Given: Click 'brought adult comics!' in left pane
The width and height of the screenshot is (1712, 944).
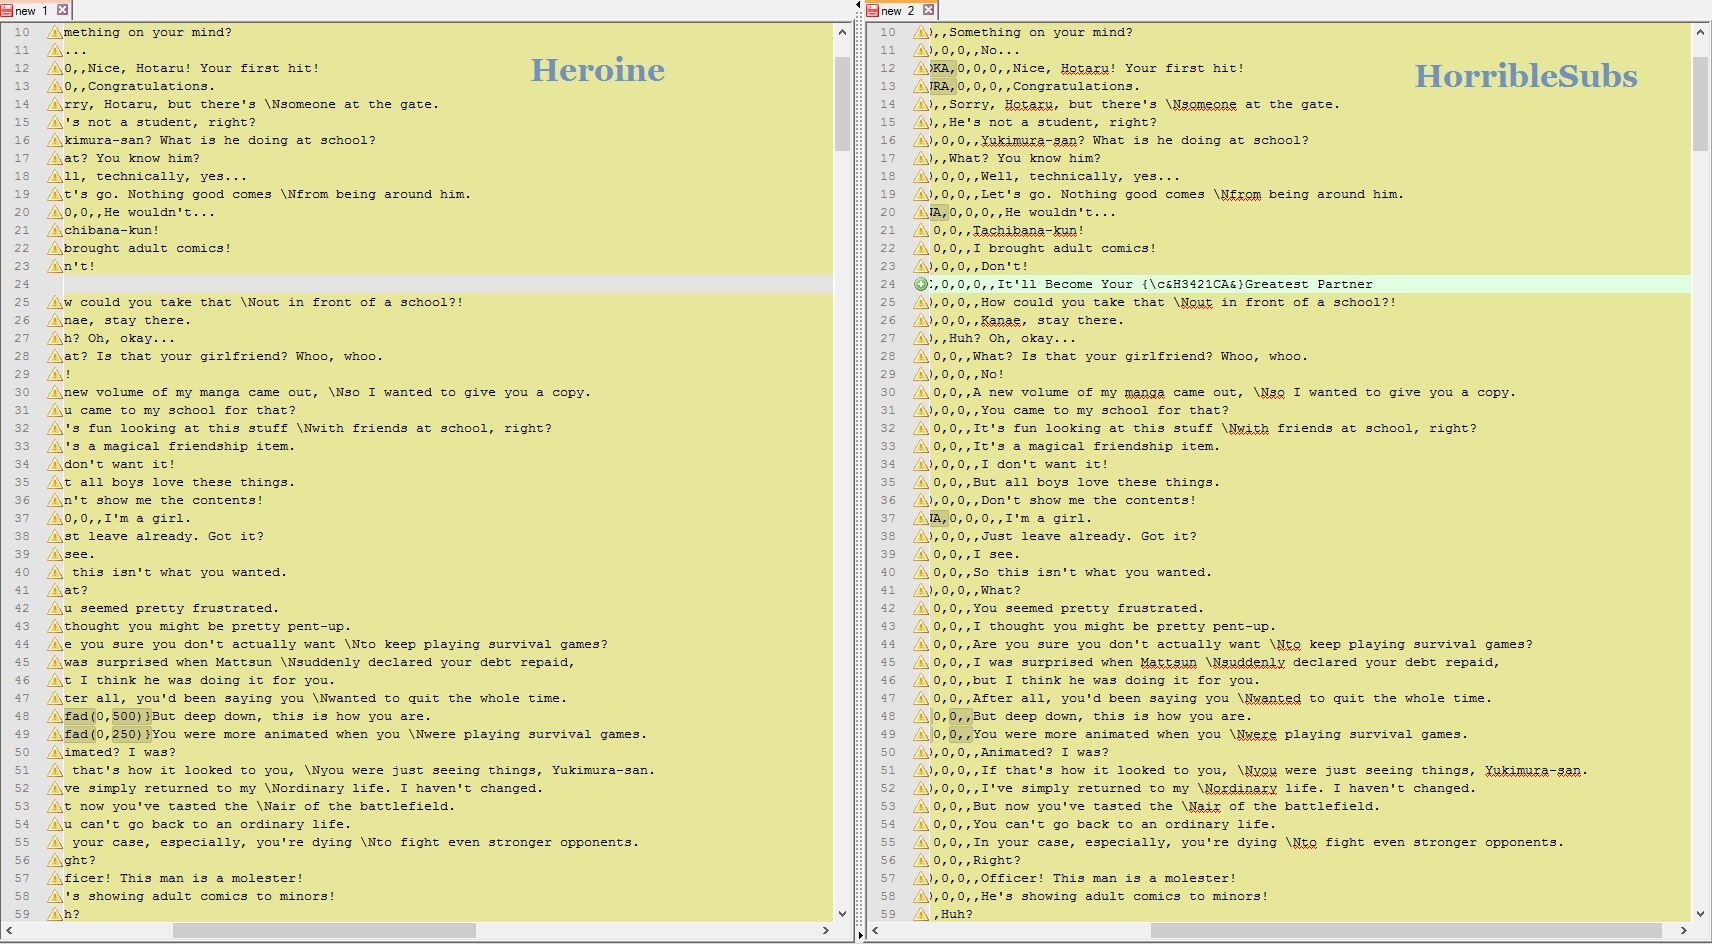Looking at the screenshot, I should click(x=148, y=249).
